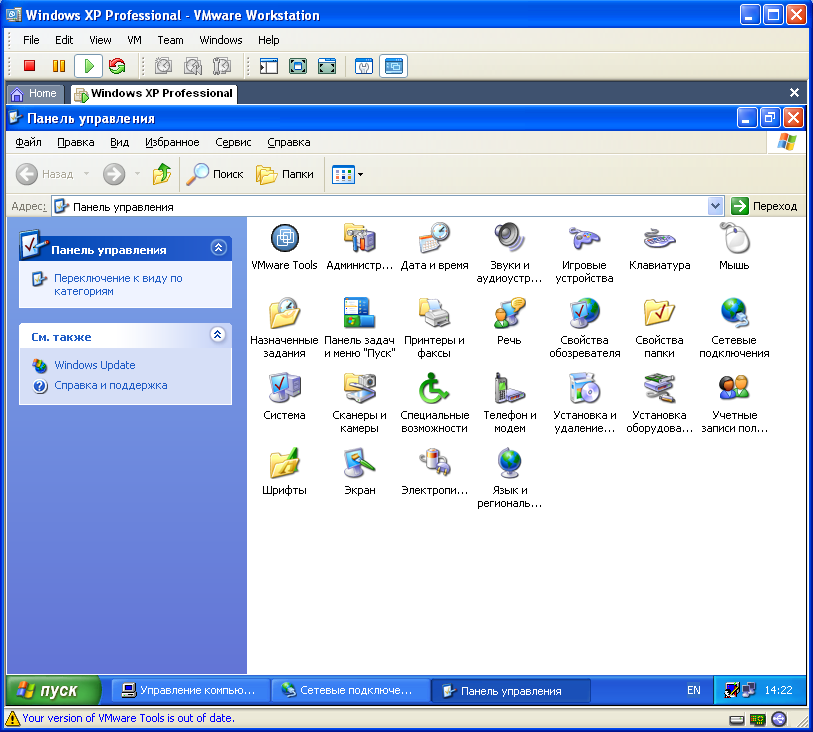The height and width of the screenshot is (732, 813).
Task: Open Клавиатура icon
Action: (x=659, y=247)
